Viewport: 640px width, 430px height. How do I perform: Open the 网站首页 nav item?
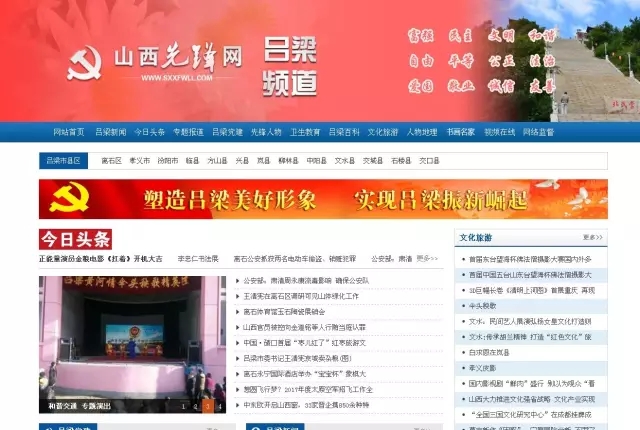69,132
